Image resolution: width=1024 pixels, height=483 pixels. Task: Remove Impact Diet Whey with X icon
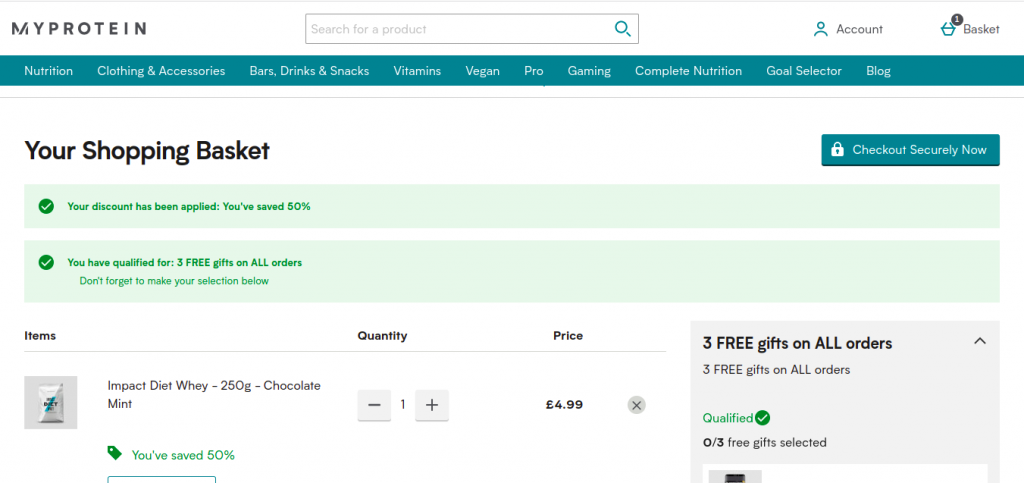tap(637, 405)
